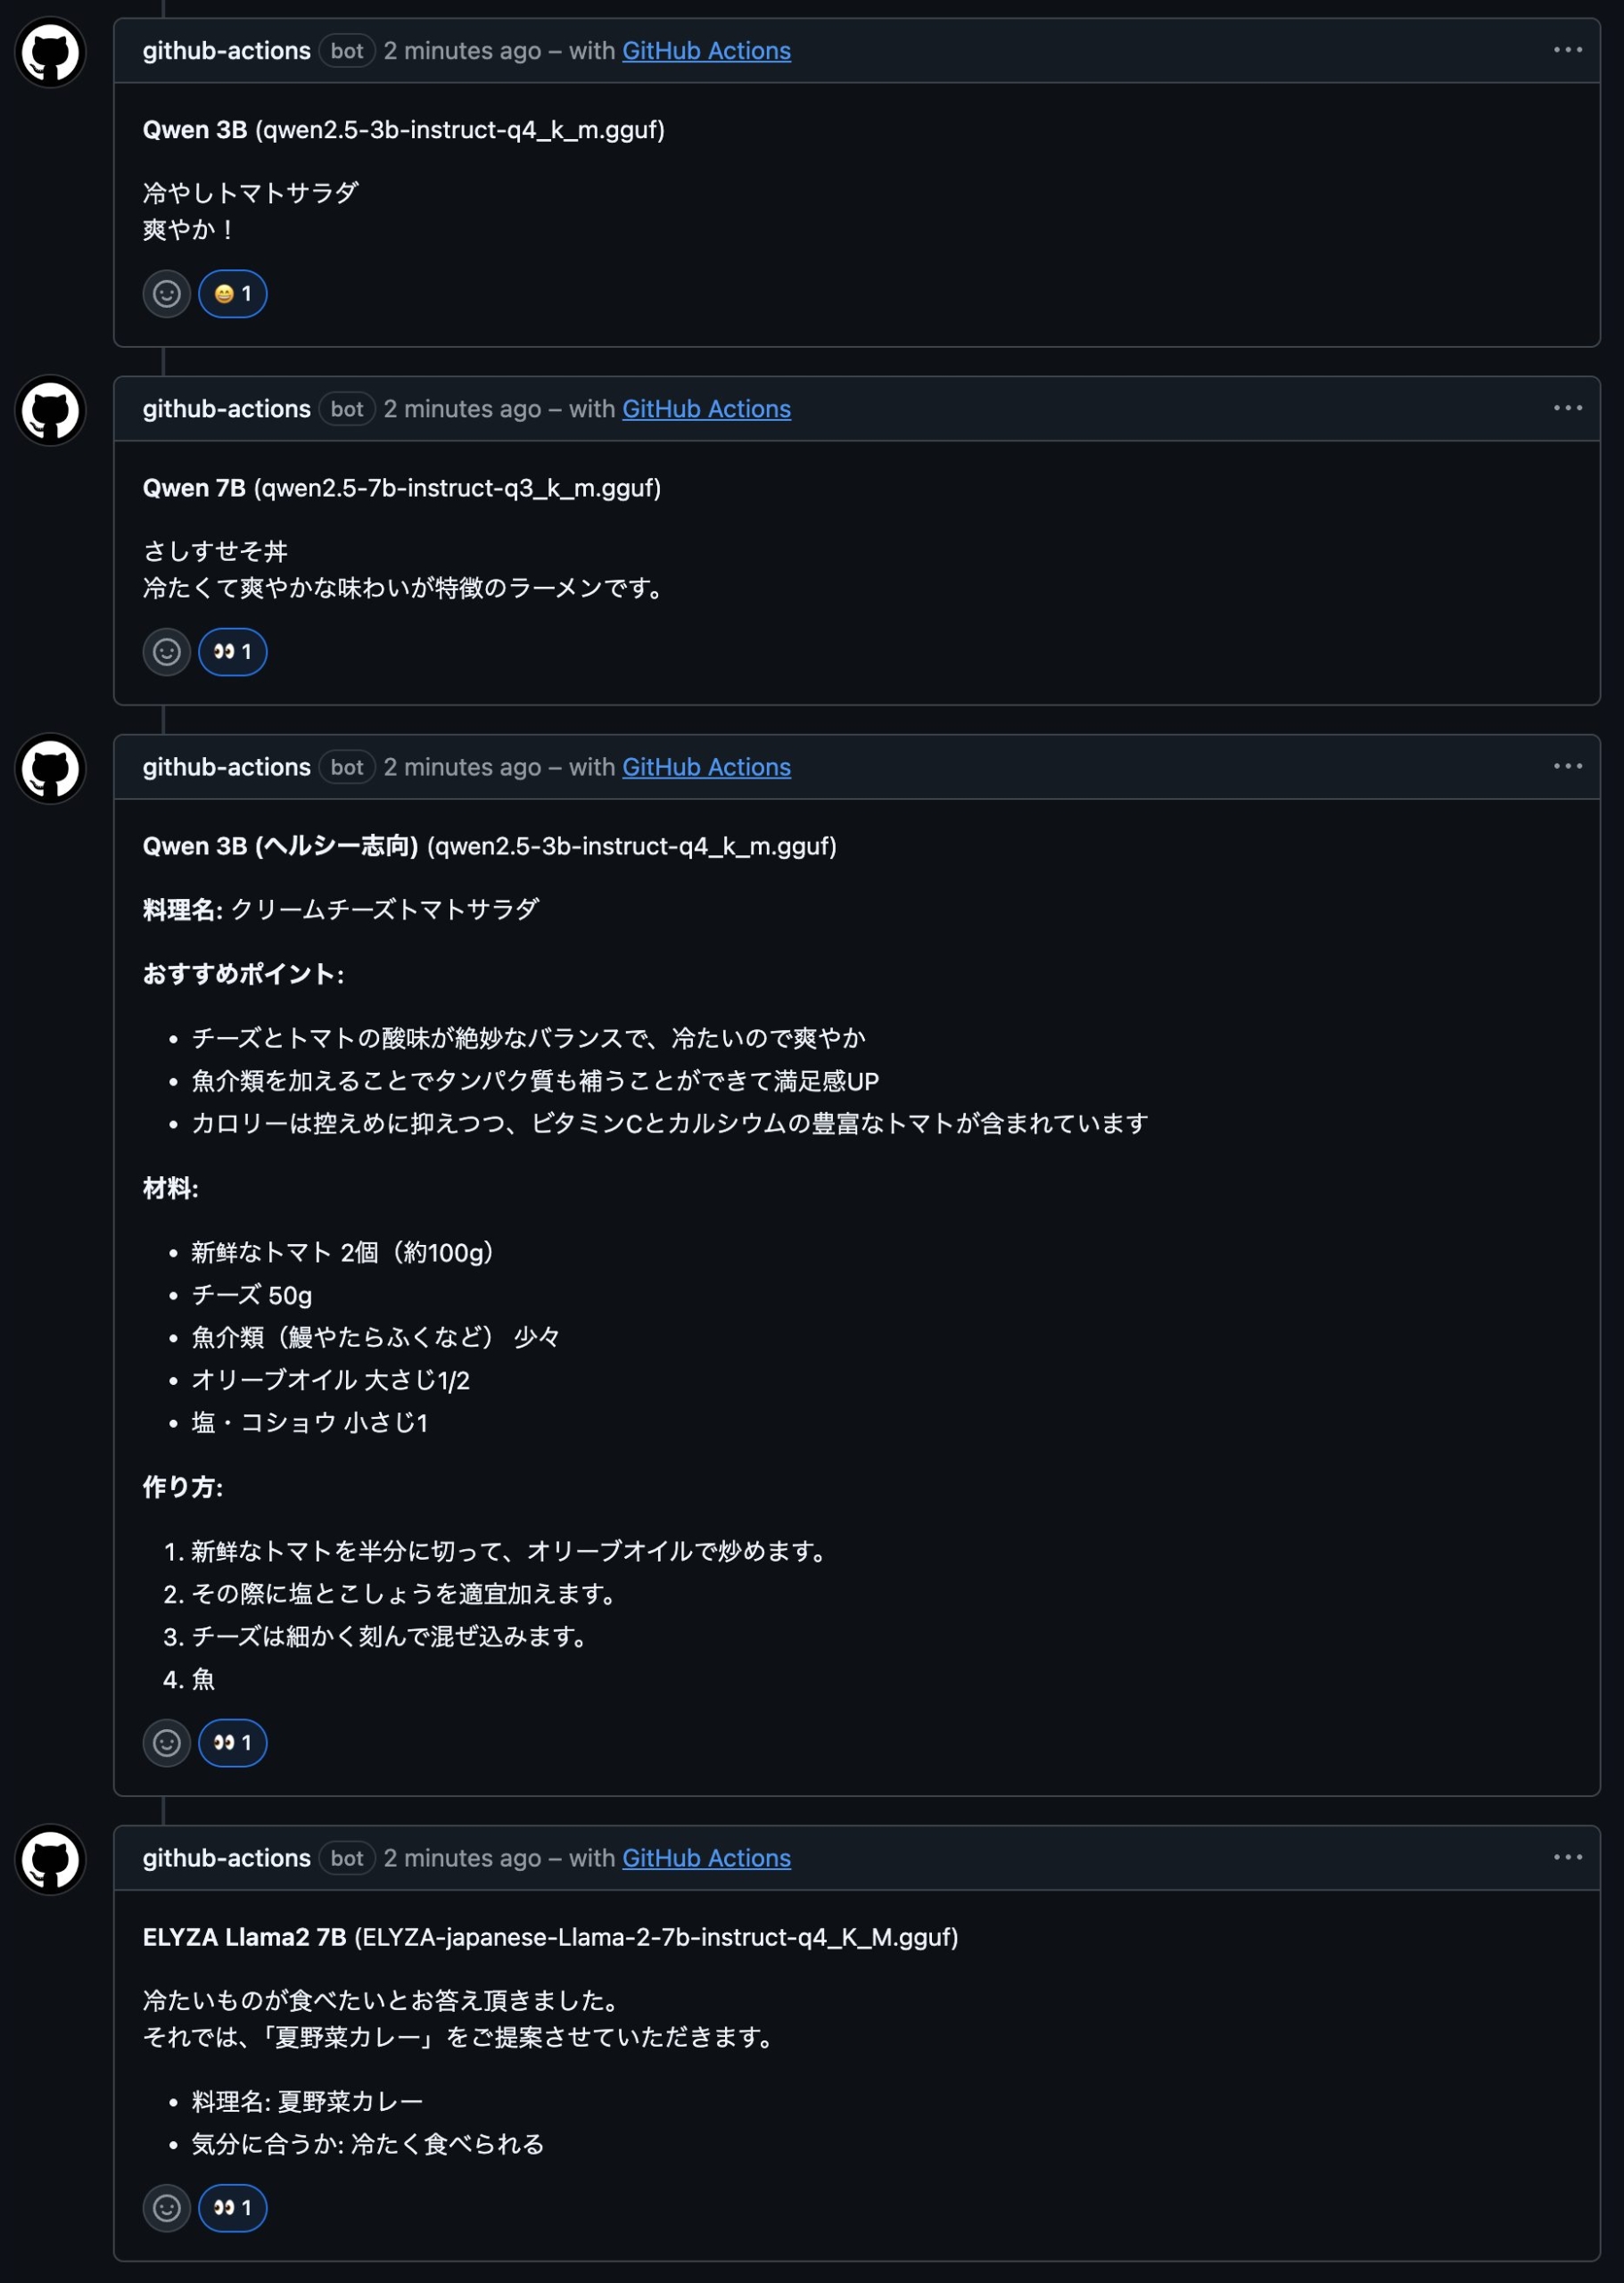1624x2283 pixels.
Task: Click avatar beside Qwen 3B ヘルシー志向 comment
Action: [50, 768]
